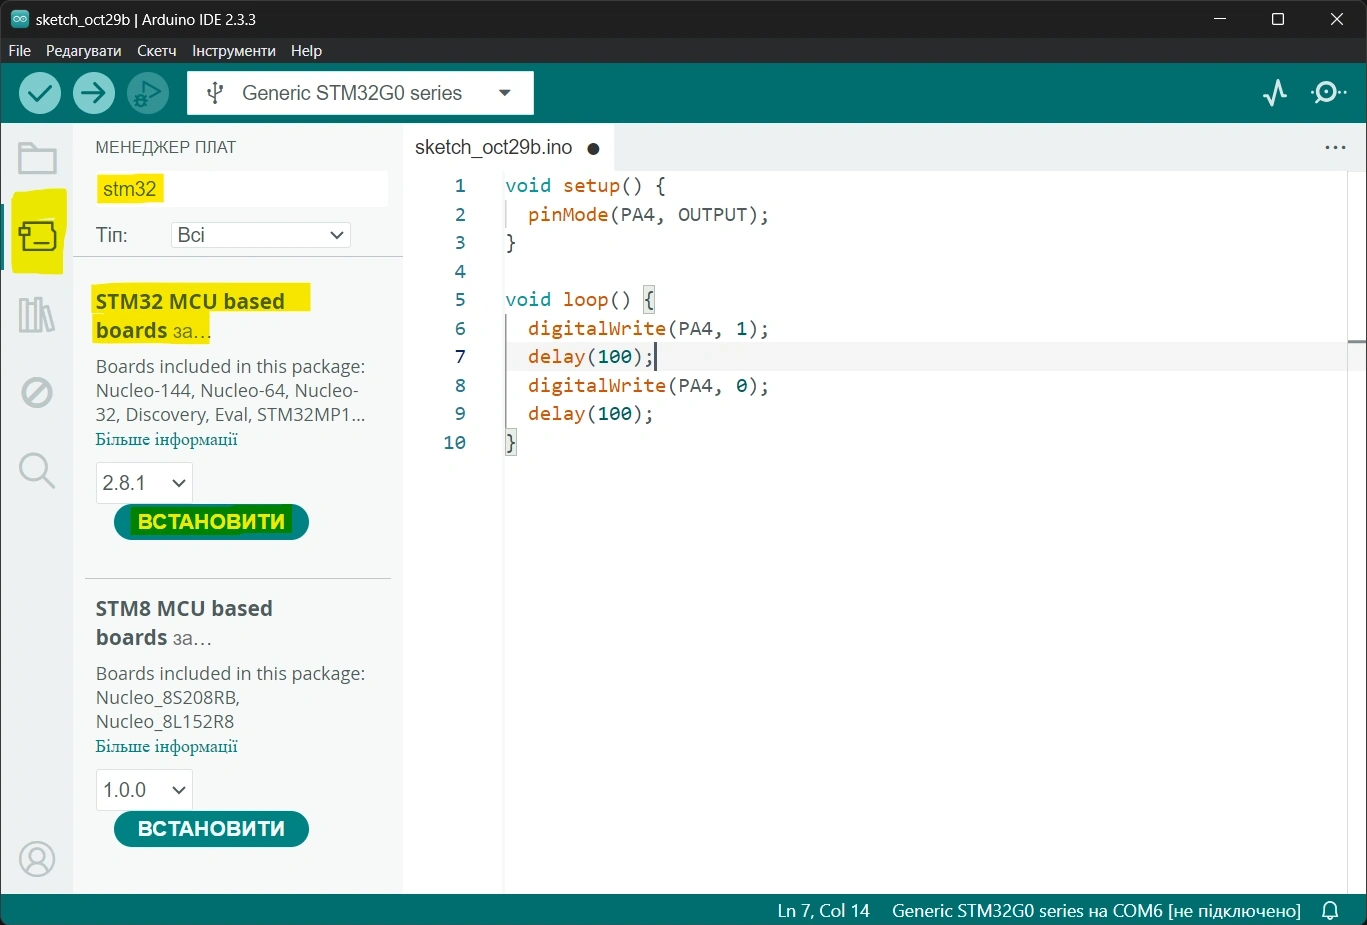Click the Verify sketch checkmark button
This screenshot has width=1367, height=925.
[x=40, y=93]
